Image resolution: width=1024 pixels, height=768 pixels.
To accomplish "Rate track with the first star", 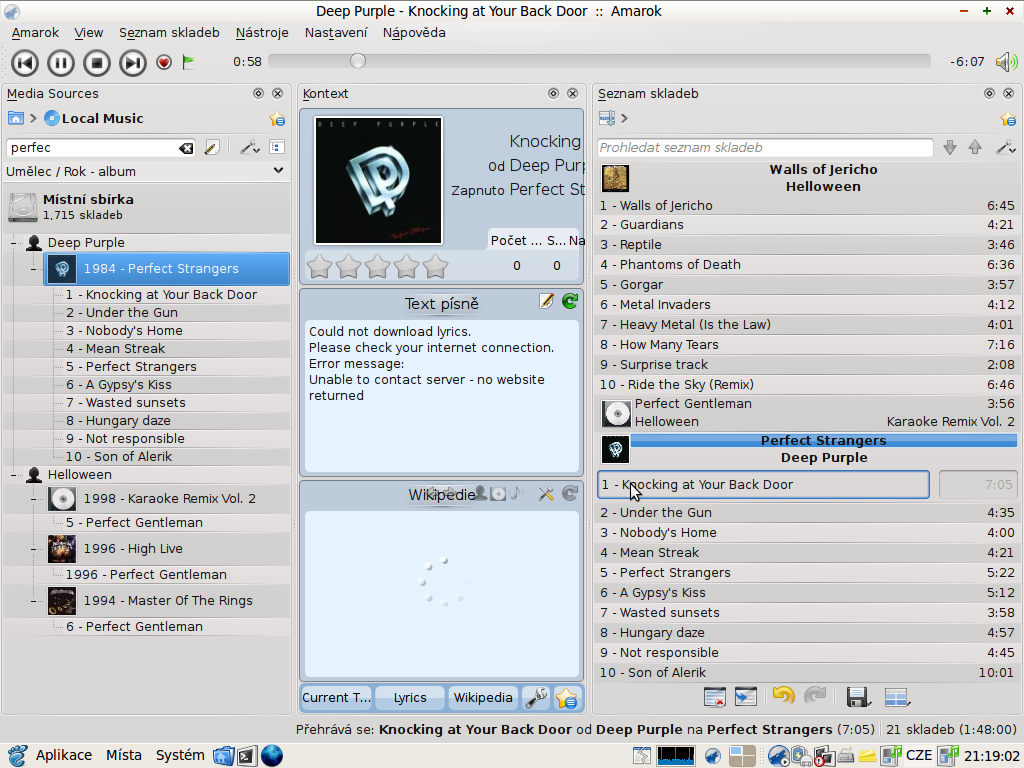I will click(319, 266).
